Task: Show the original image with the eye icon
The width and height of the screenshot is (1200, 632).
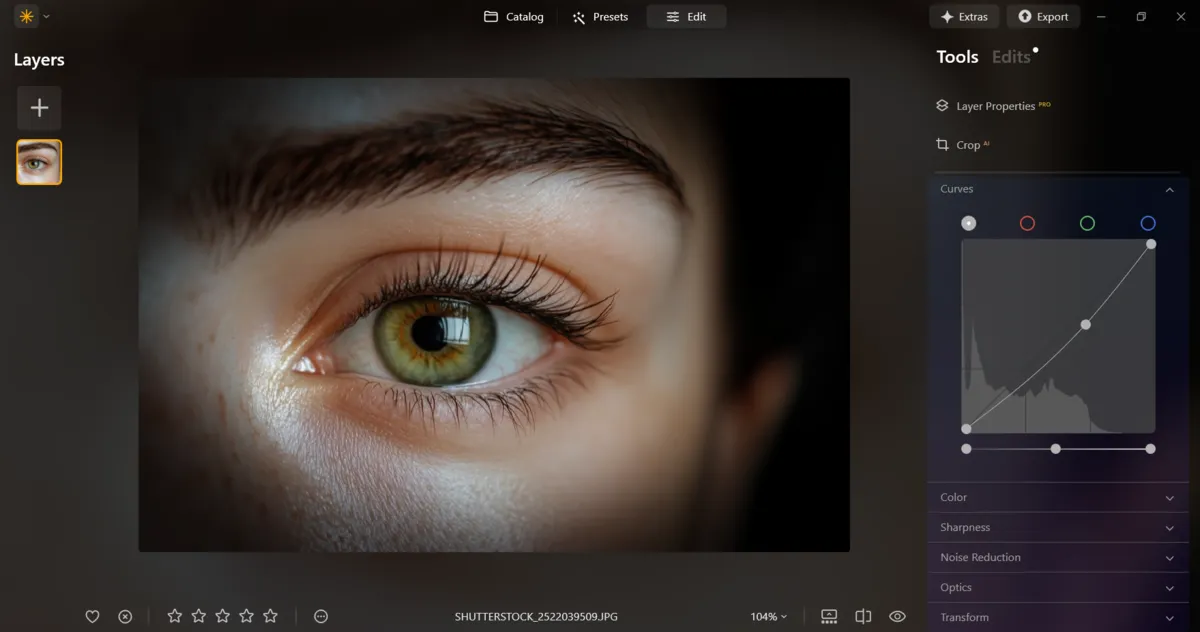Action: pyautogui.click(x=896, y=616)
